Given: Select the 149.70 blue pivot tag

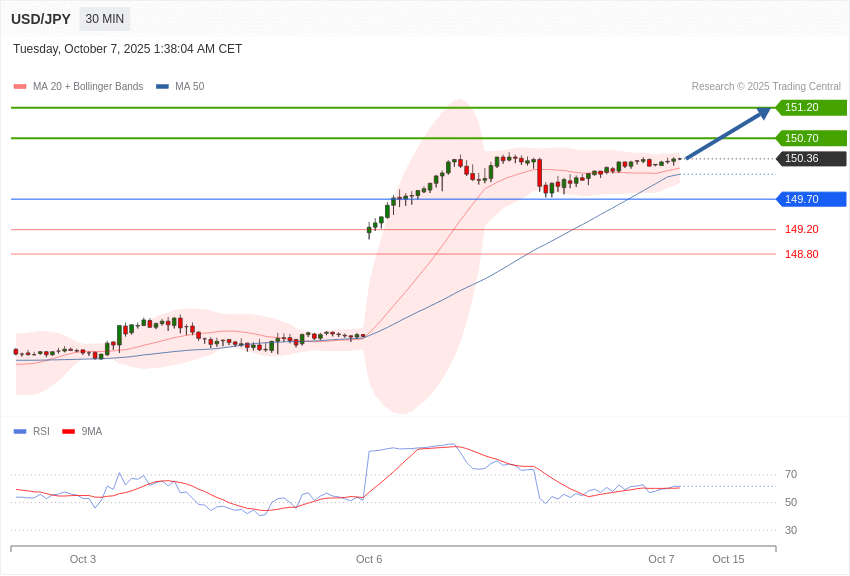Looking at the screenshot, I should tap(811, 199).
